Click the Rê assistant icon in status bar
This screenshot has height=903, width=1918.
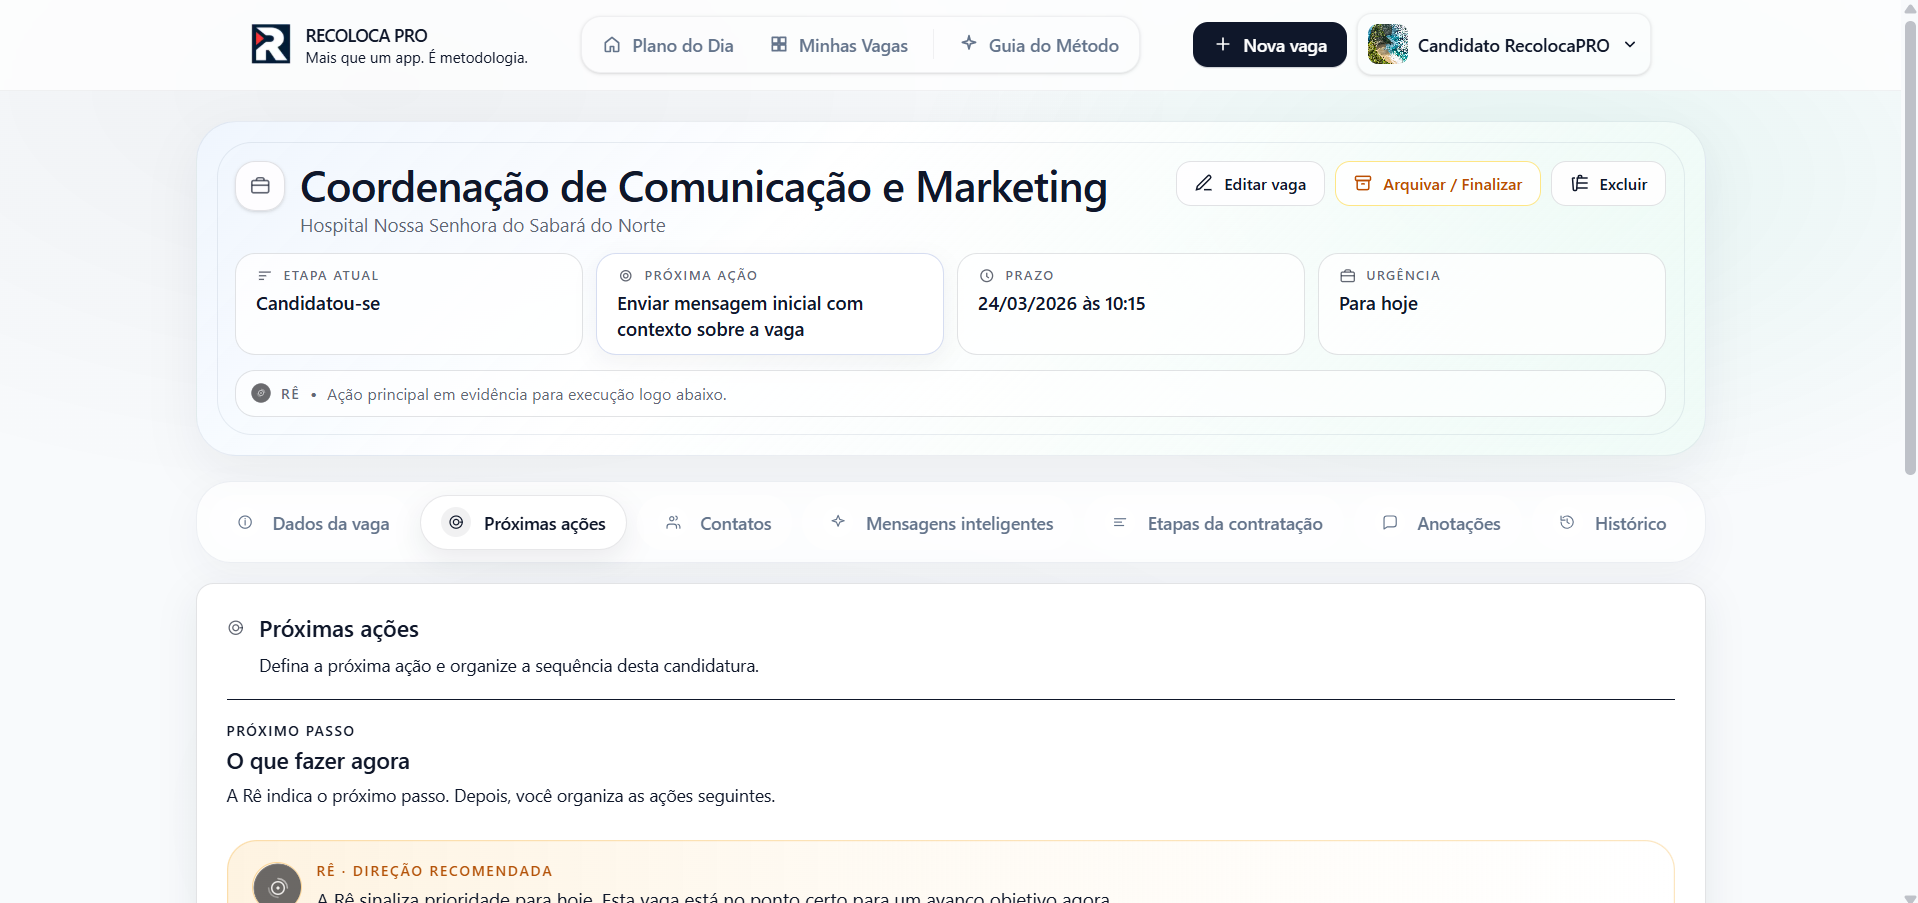click(x=261, y=394)
